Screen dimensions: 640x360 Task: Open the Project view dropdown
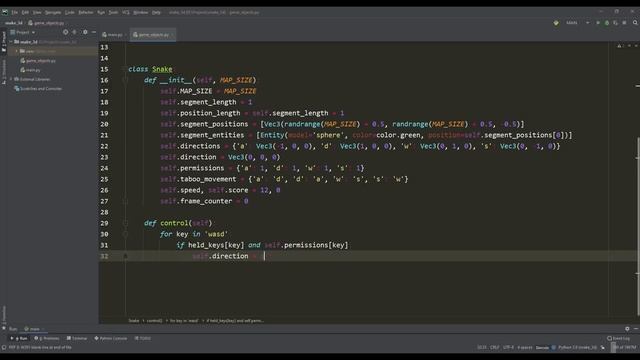pyautogui.click(x=23, y=32)
